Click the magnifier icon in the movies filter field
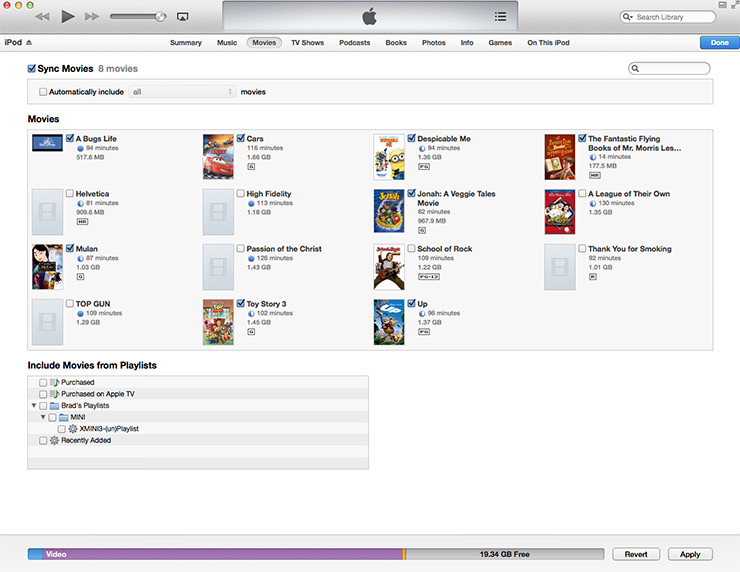740x572 pixels. coord(635,68)
